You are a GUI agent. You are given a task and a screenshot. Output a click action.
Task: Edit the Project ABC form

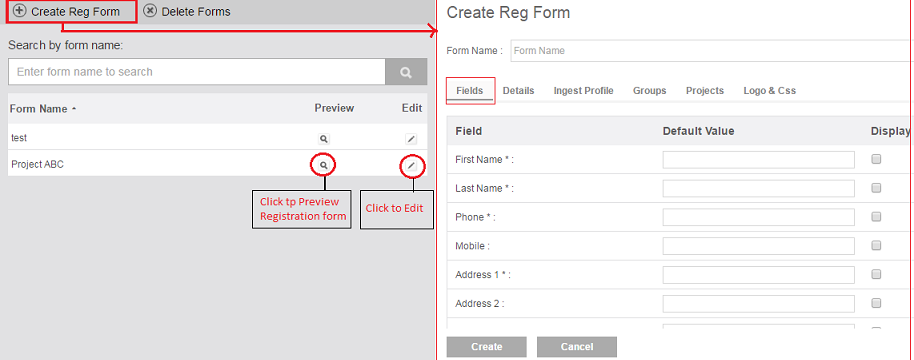[412, 165]
